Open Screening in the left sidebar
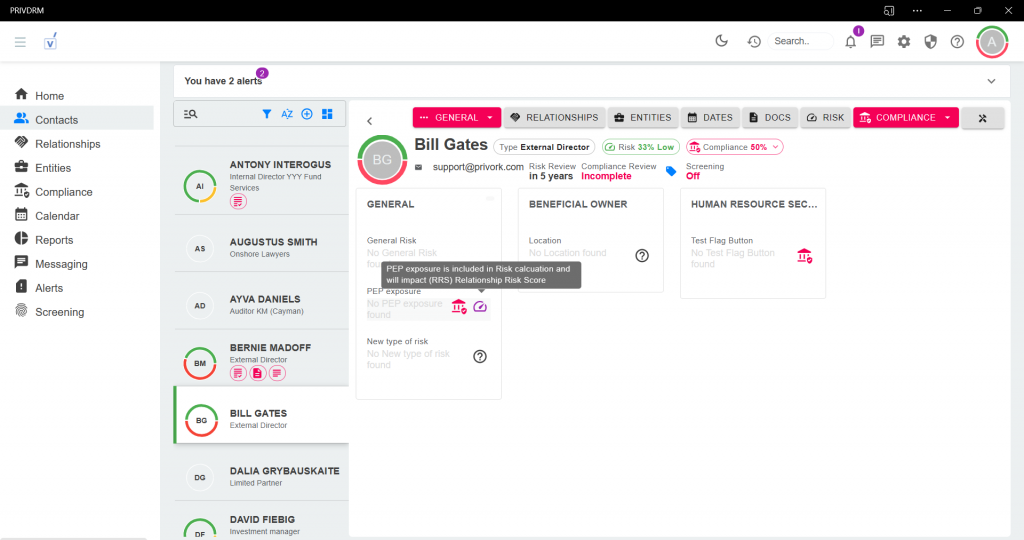 59,312
